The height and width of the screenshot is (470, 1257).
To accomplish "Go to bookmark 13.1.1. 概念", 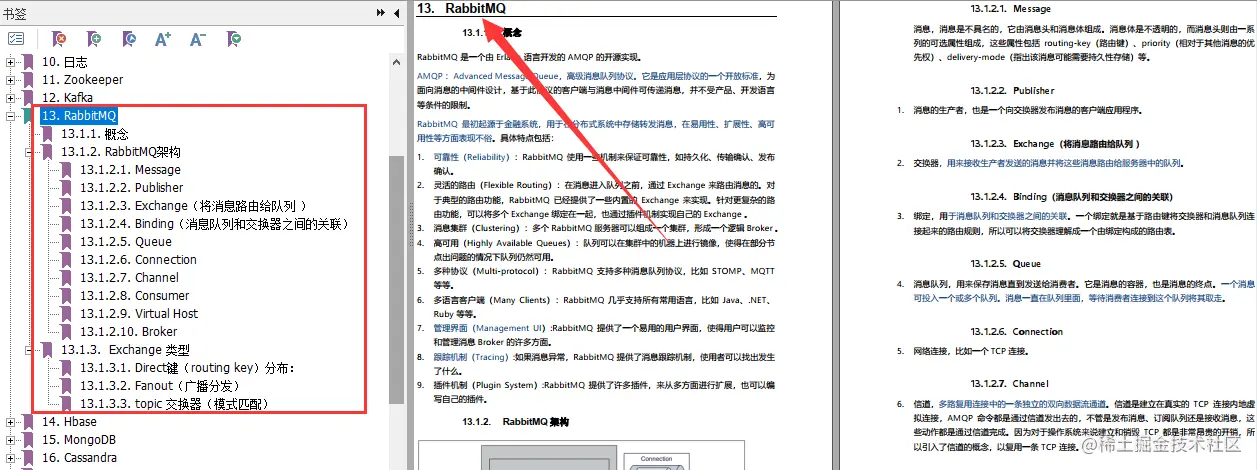I will 95,134.
